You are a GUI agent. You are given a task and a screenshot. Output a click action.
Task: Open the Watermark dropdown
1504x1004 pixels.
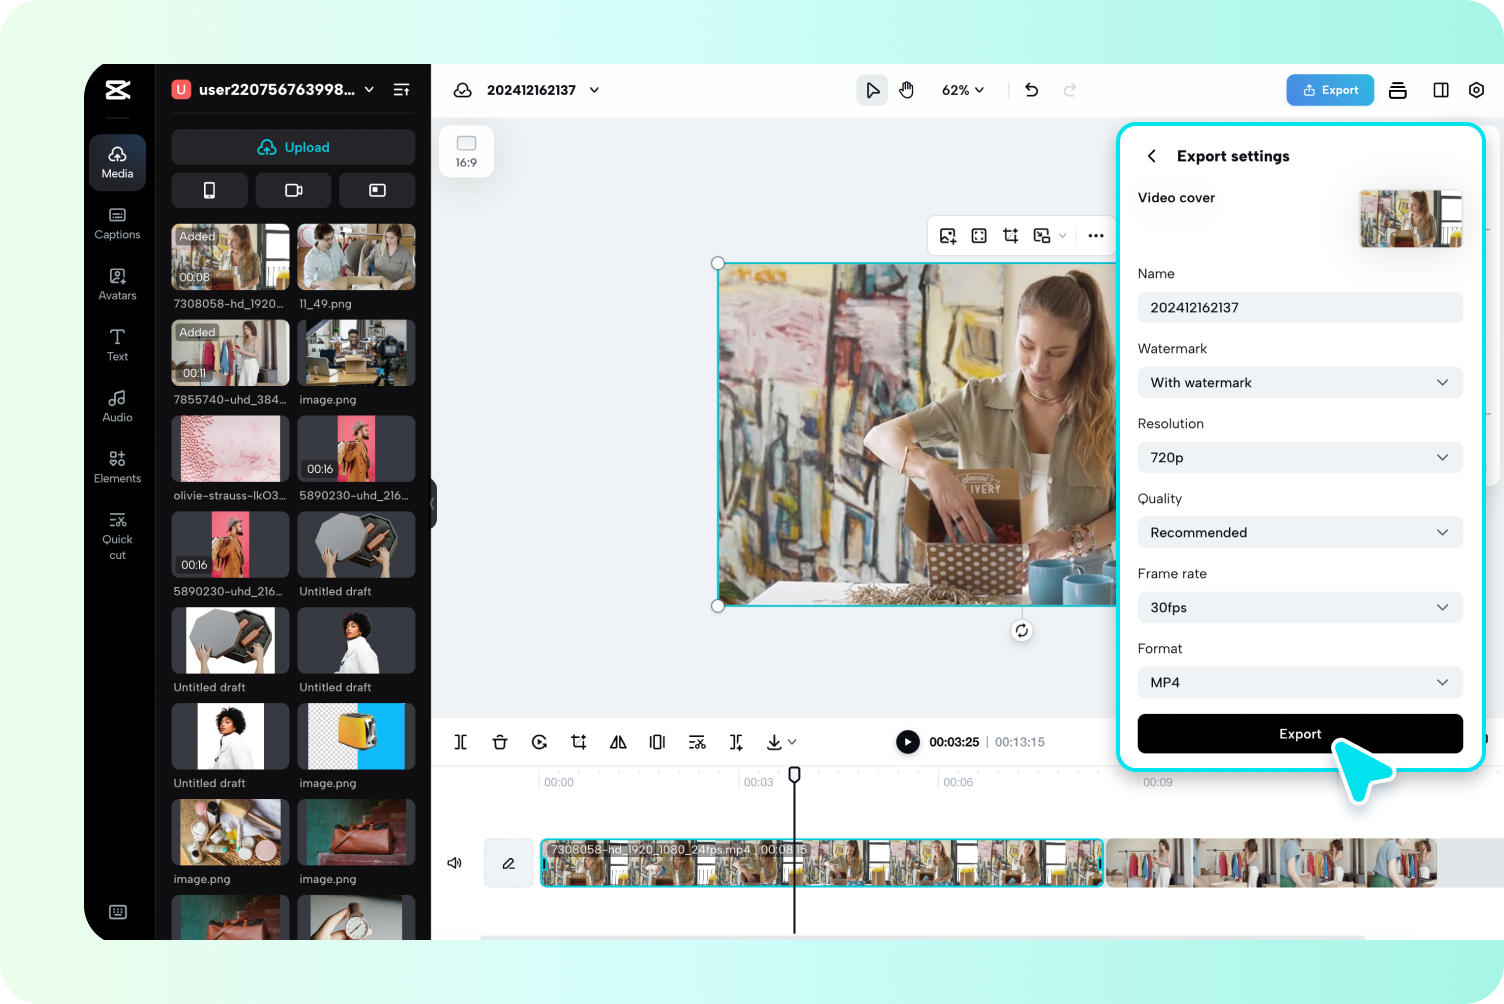[1299, 382]
